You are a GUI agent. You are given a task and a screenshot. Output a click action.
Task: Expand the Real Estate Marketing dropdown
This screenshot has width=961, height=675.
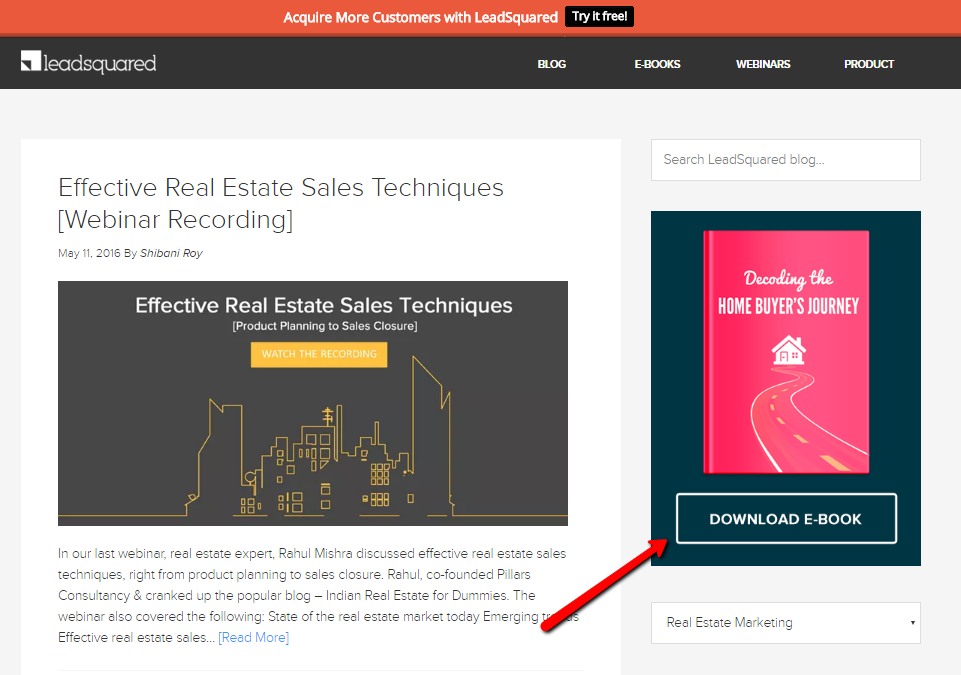[x=785, y=623]
